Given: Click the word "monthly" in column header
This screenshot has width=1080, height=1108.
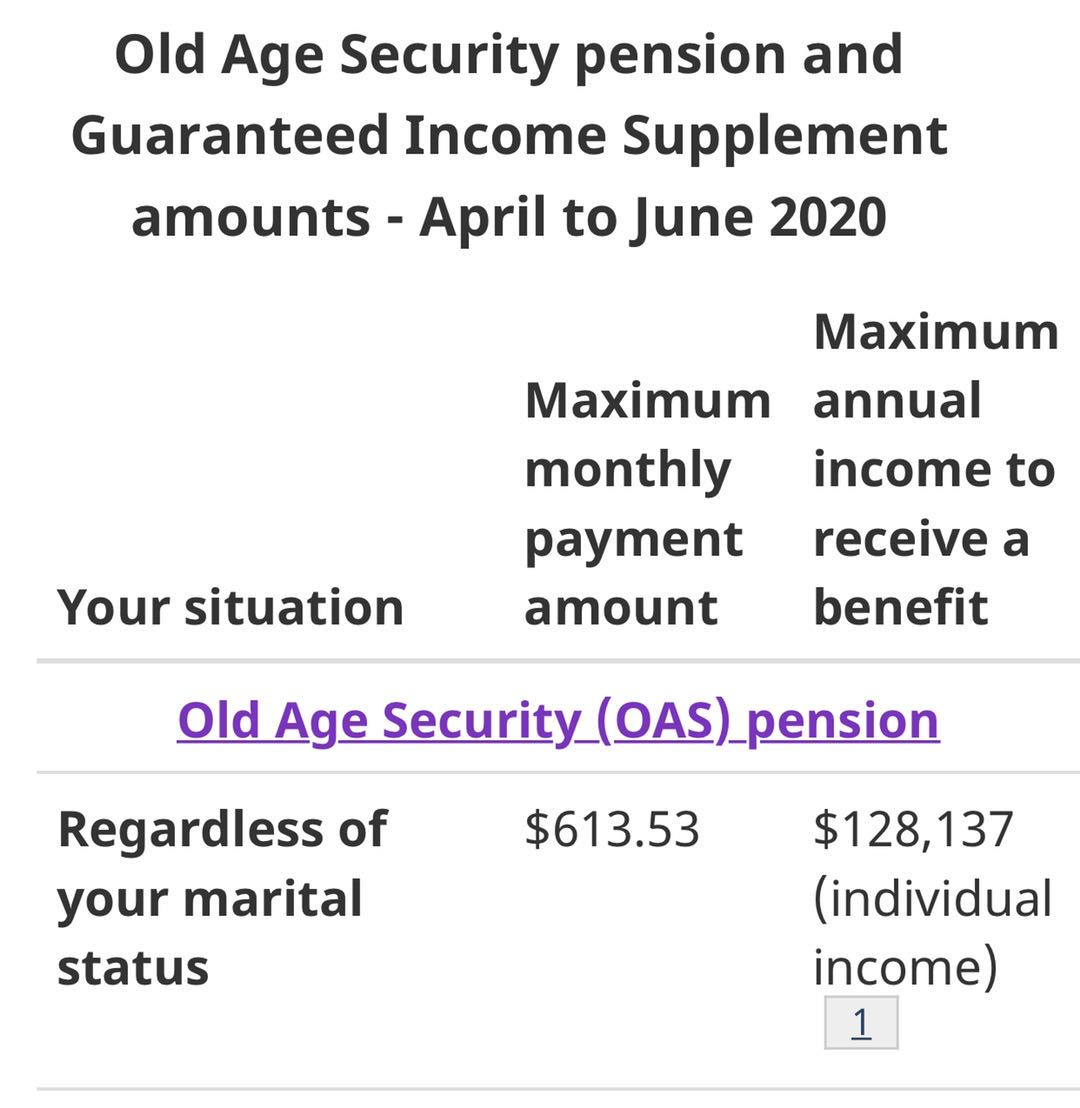Looking at the screenshot, I should pos(627,469).
